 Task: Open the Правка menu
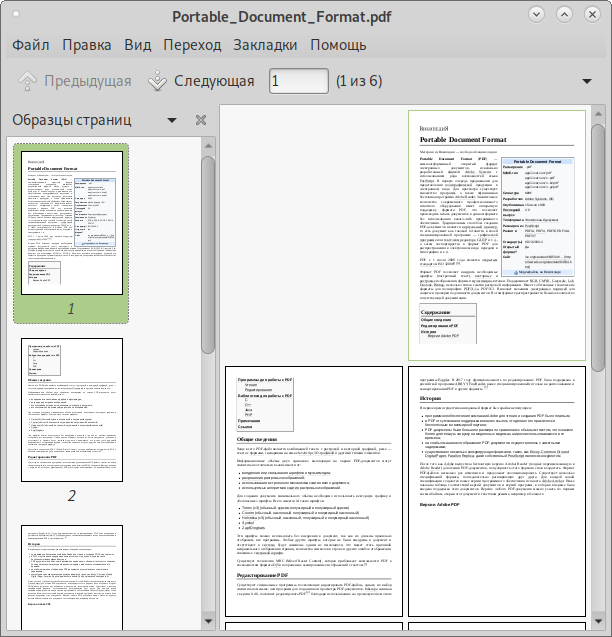[87, 45]
